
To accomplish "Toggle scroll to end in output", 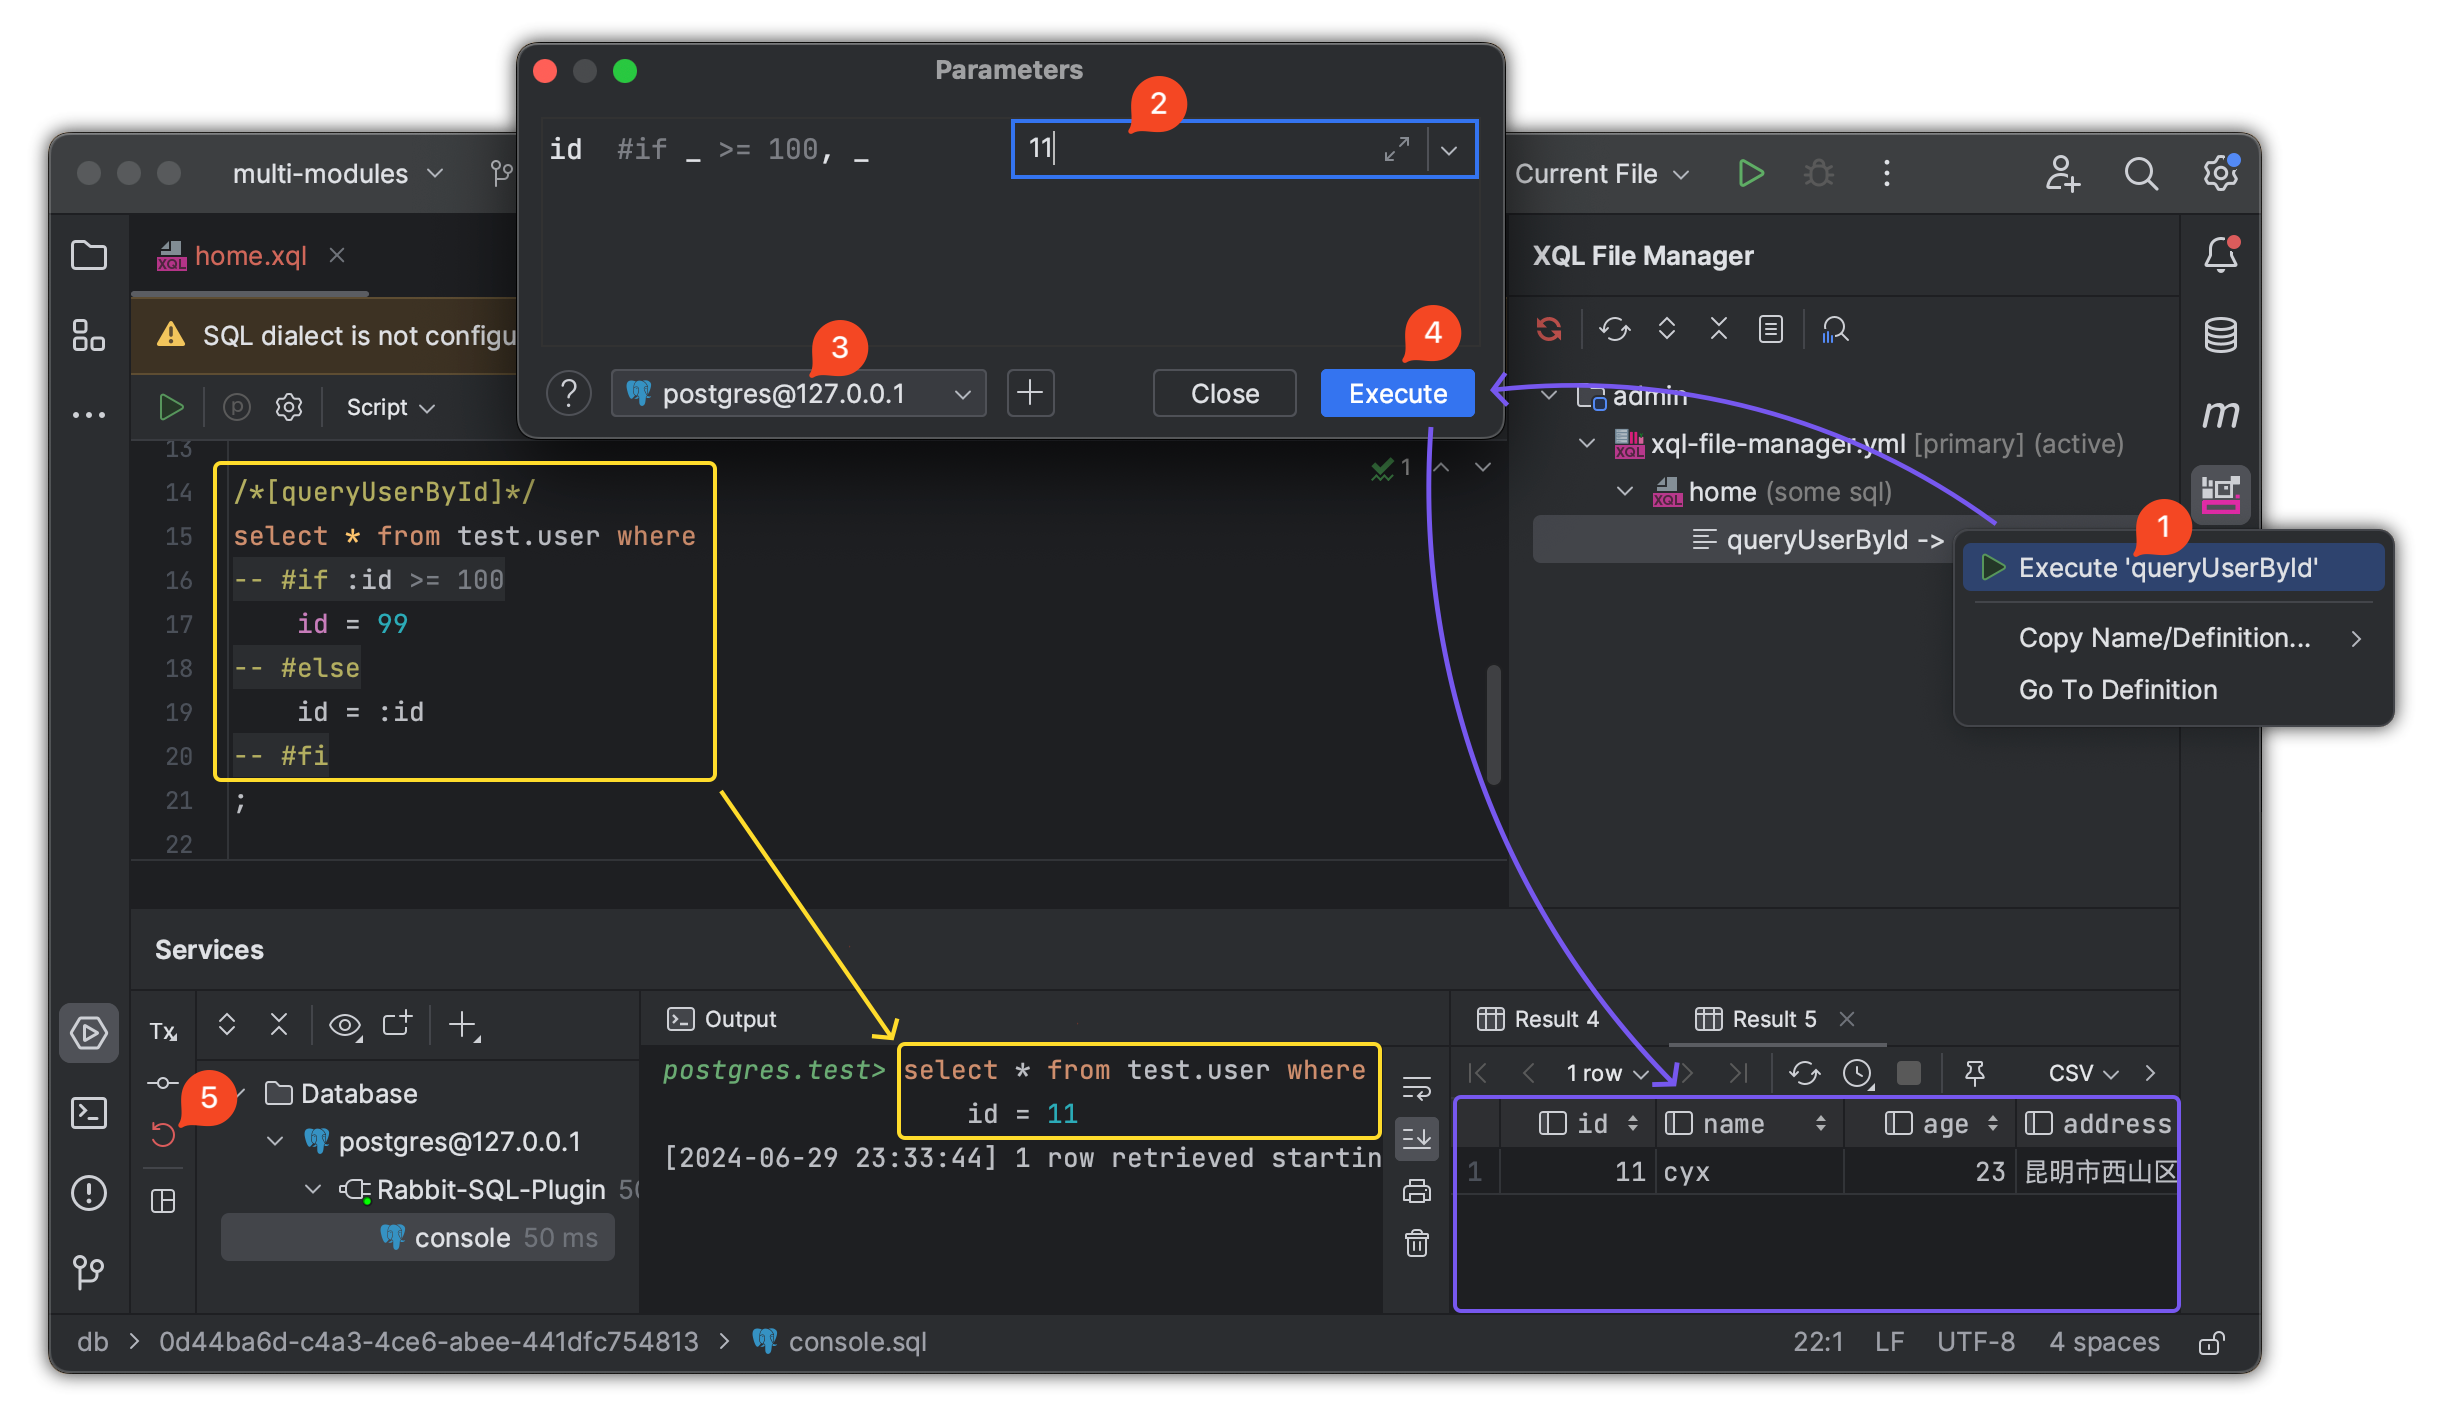I will (x=1416, y=1138).
